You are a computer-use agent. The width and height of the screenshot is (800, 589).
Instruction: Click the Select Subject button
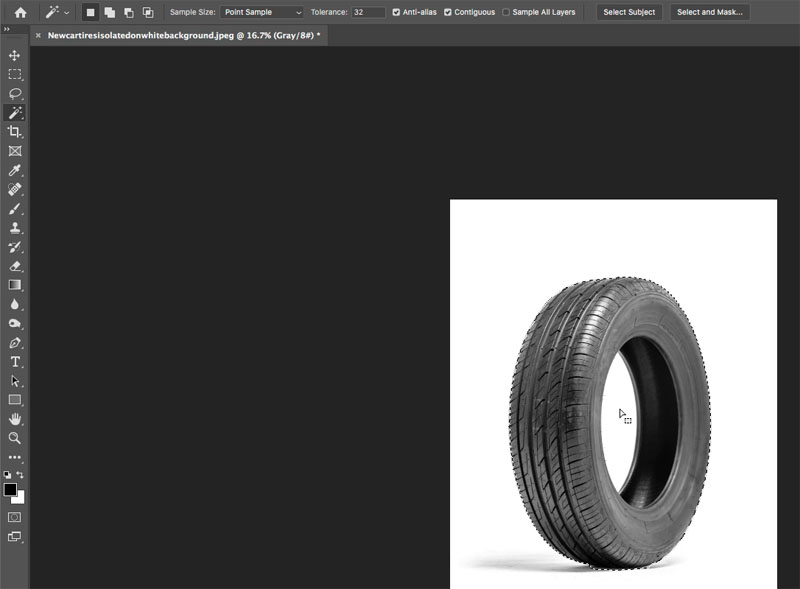point(629,12)
